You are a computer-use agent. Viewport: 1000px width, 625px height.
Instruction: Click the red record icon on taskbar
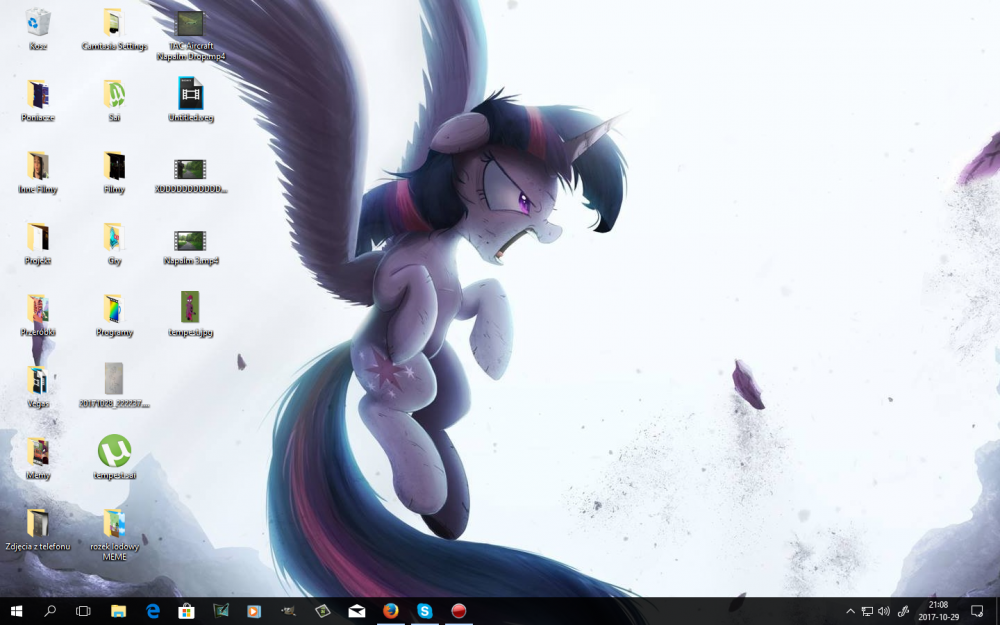point(459,611)
